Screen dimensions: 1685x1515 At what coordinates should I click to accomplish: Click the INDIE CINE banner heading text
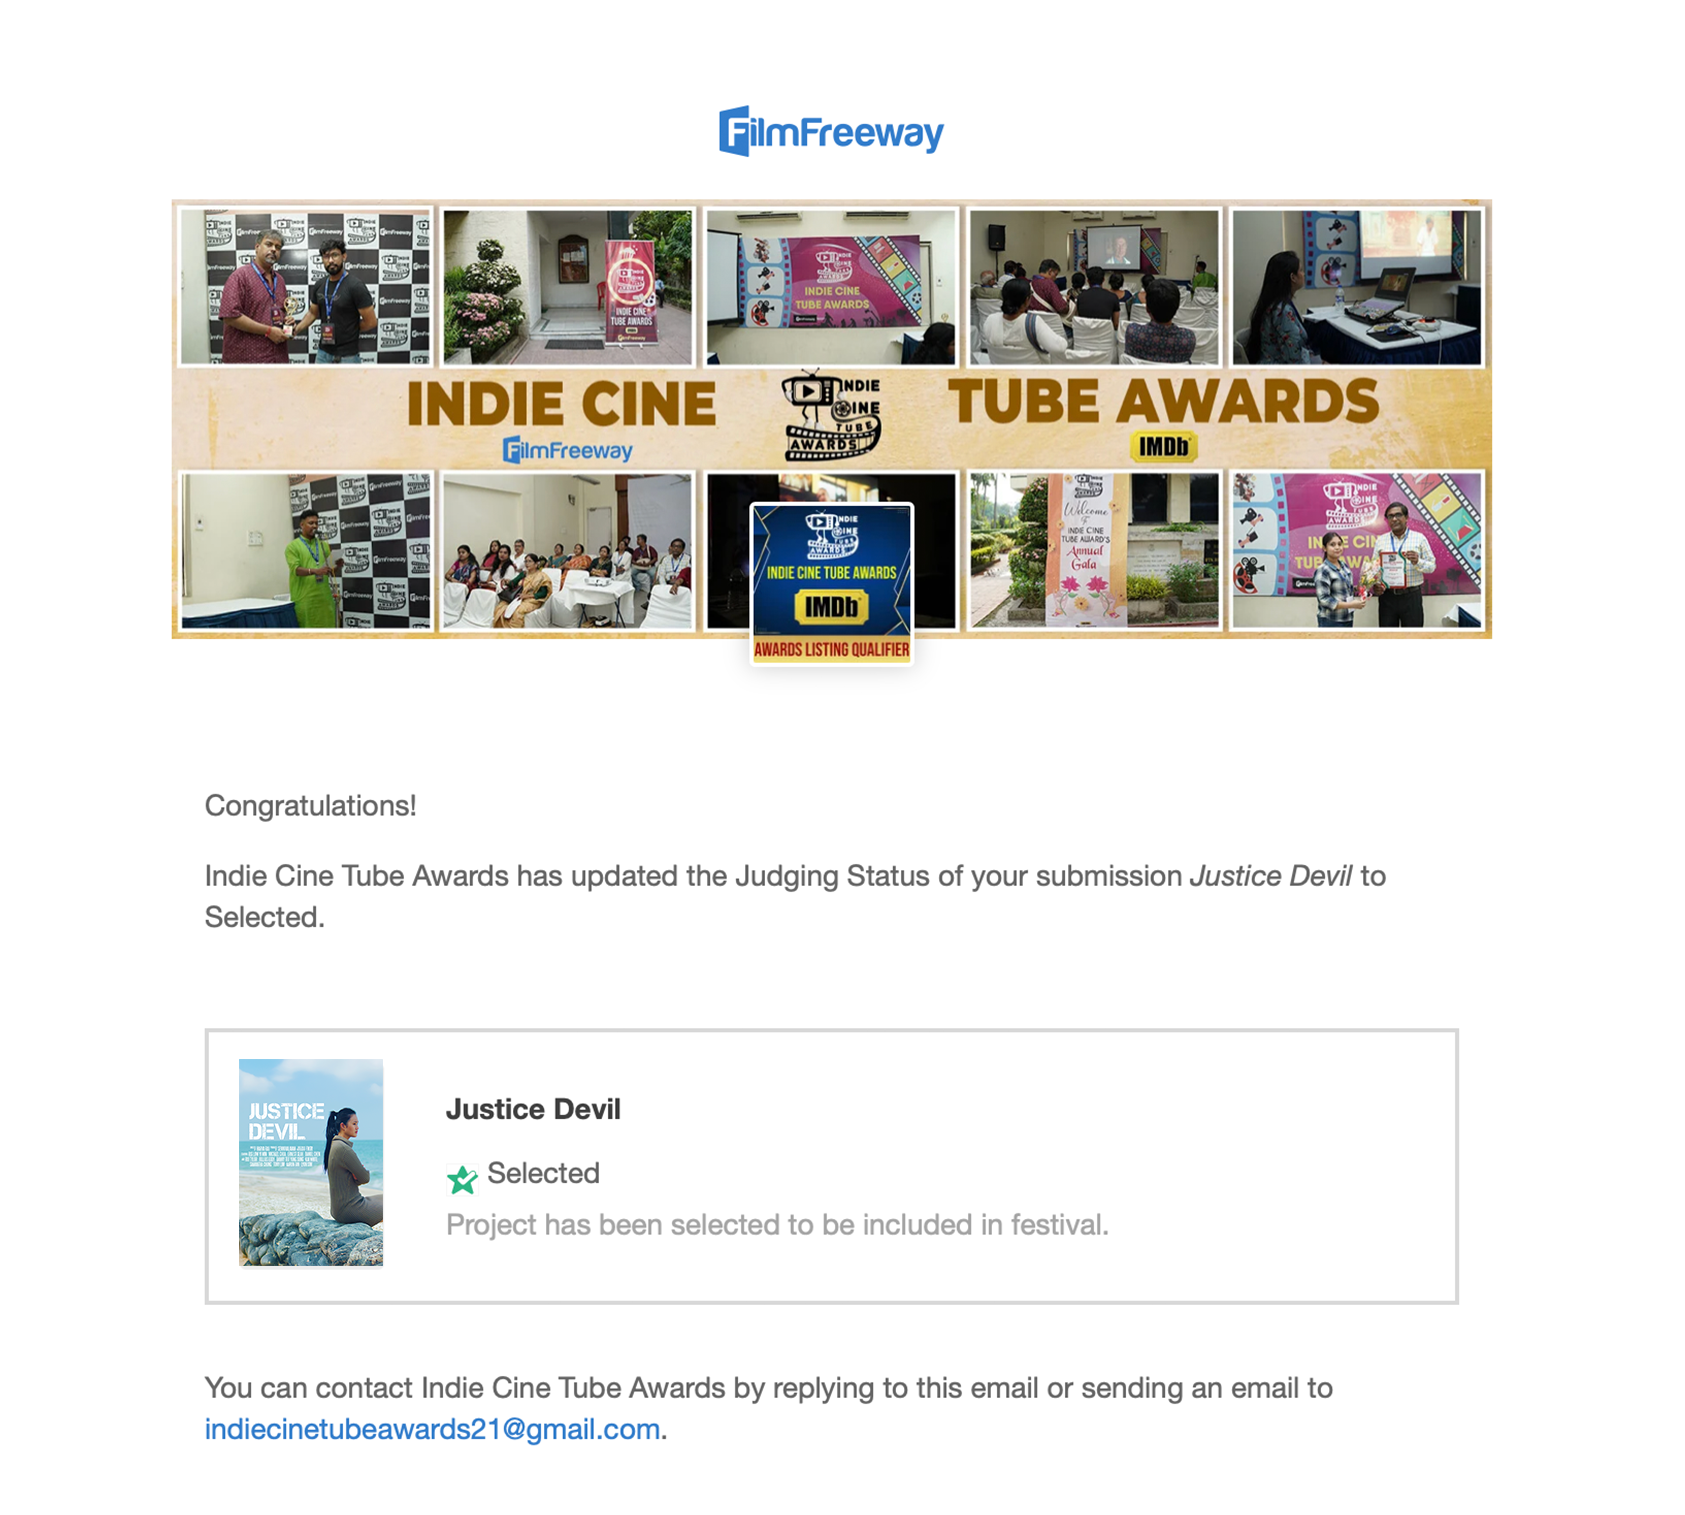562,404
